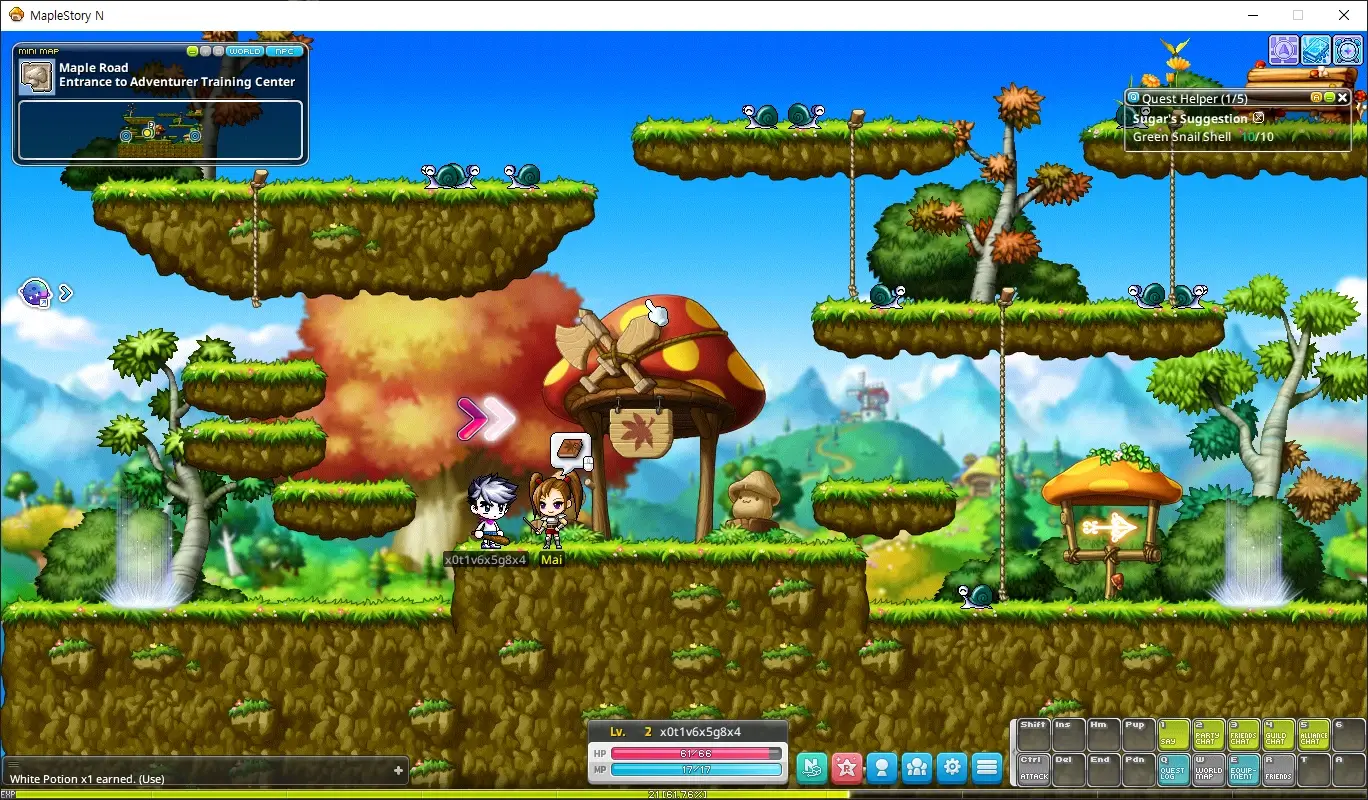
Task: Toggle the NPC list button in Mini Map
Action: click(x=286, y=51)
